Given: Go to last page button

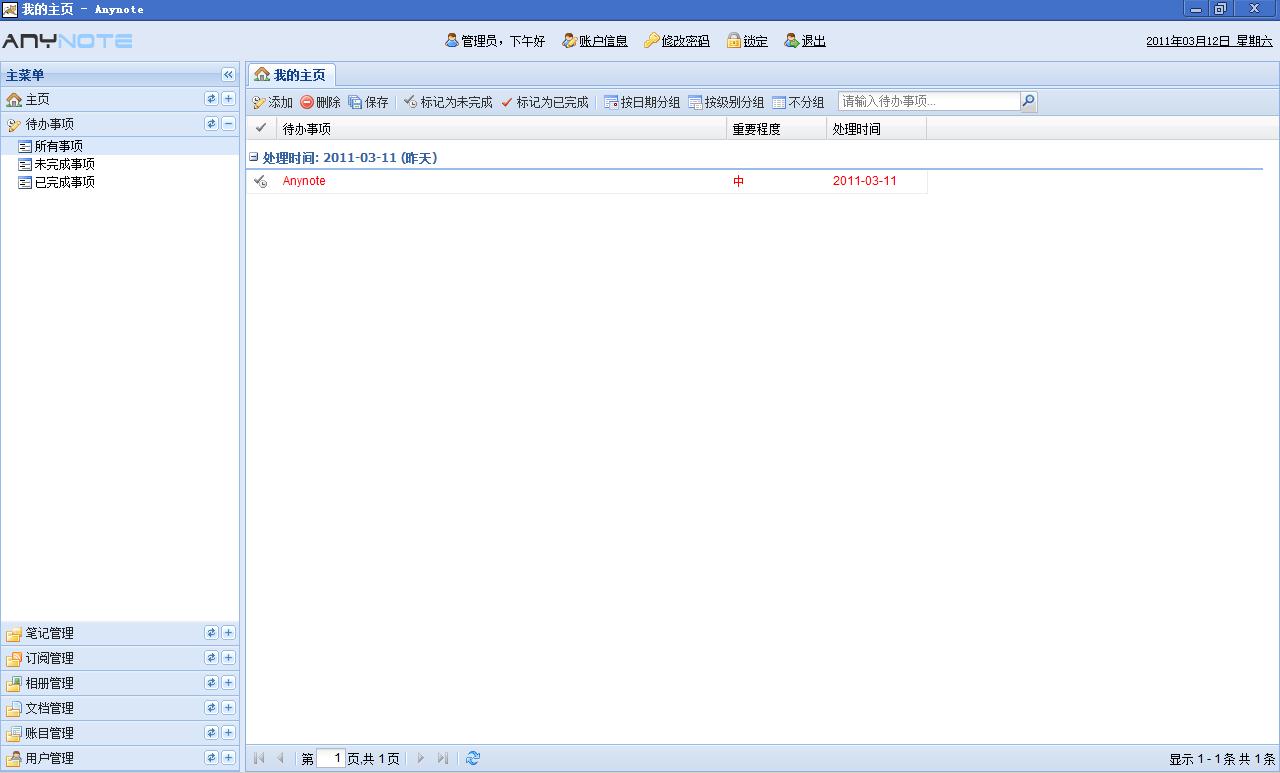Looking at the screenshot, I should point(442,758).
